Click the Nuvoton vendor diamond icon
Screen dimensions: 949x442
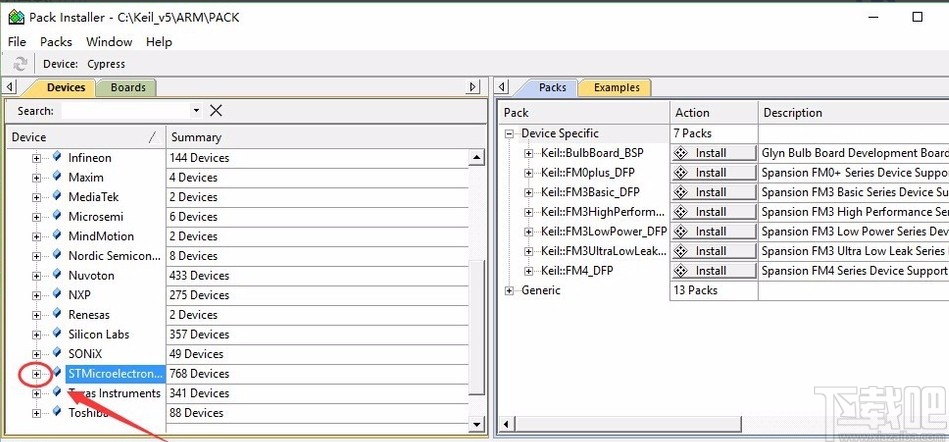coord(57,274)
